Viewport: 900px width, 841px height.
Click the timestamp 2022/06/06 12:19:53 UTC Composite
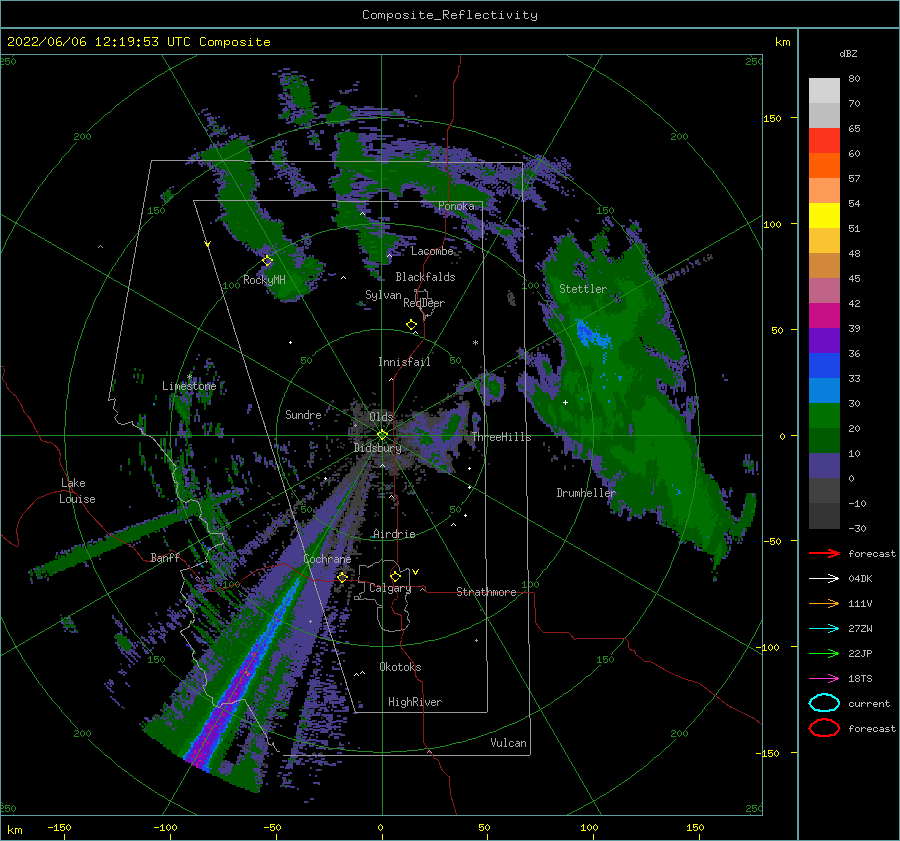pyautogui.click(x=138, y=42)
